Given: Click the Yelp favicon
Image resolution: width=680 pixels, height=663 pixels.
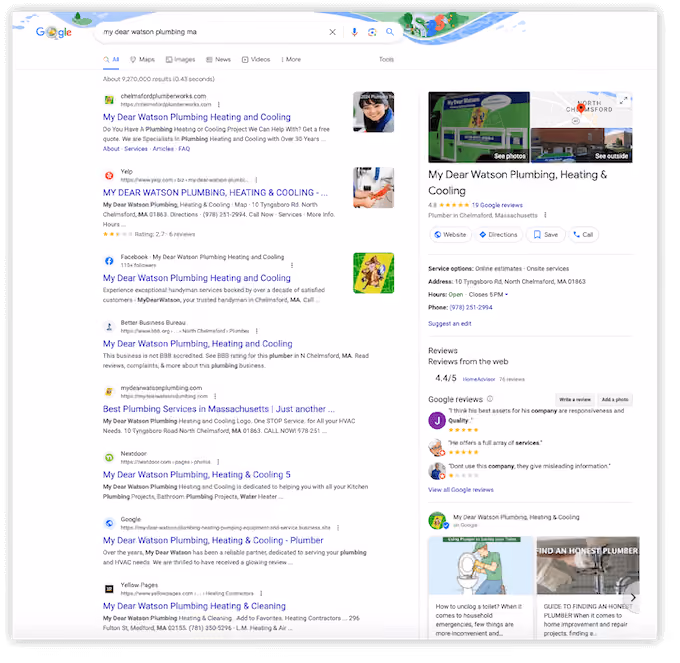Looking at the screenshot, I should click(109, 176).
